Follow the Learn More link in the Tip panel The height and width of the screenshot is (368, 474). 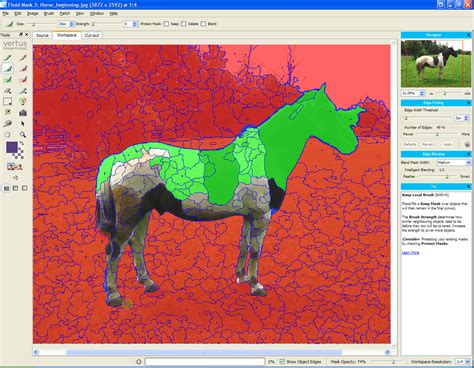(x=410, y=253)
